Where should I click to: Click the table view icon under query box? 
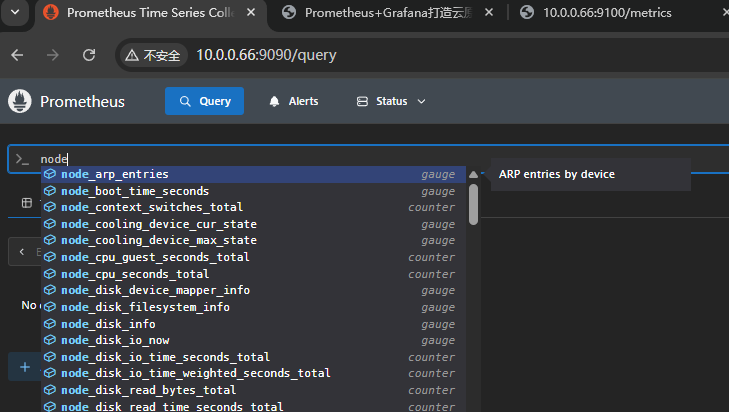[27, 203]
